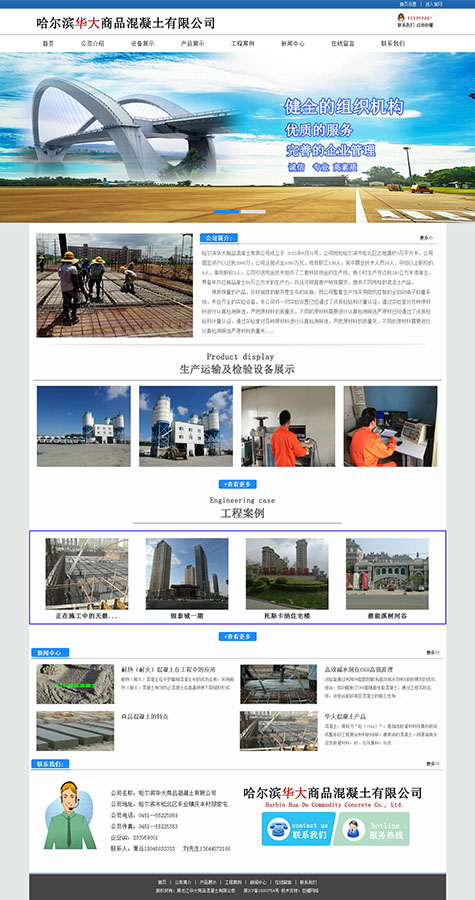Open 设备展示 in the navigation bar
475x900 pixels.
pos(142,43)
